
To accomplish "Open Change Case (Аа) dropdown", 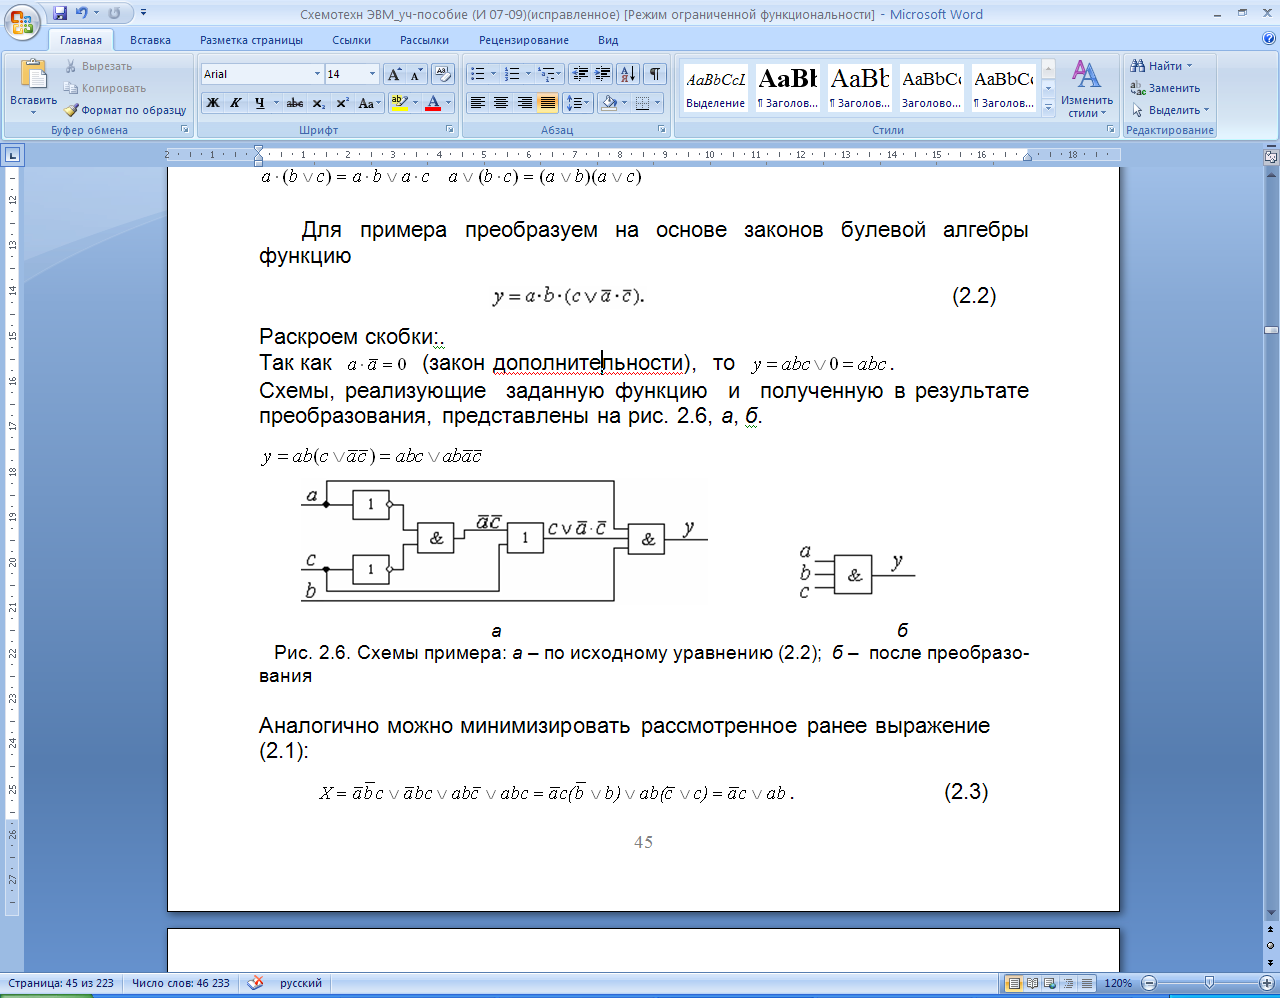I will [x=368, y=103].
